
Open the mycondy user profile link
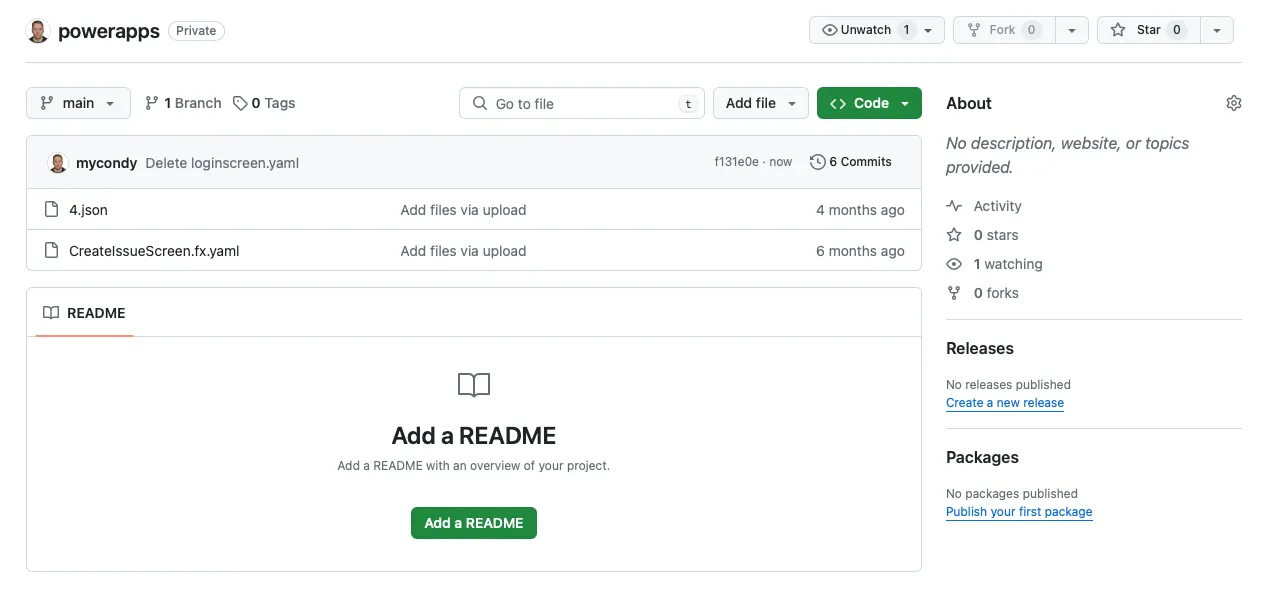pos(106,163)
